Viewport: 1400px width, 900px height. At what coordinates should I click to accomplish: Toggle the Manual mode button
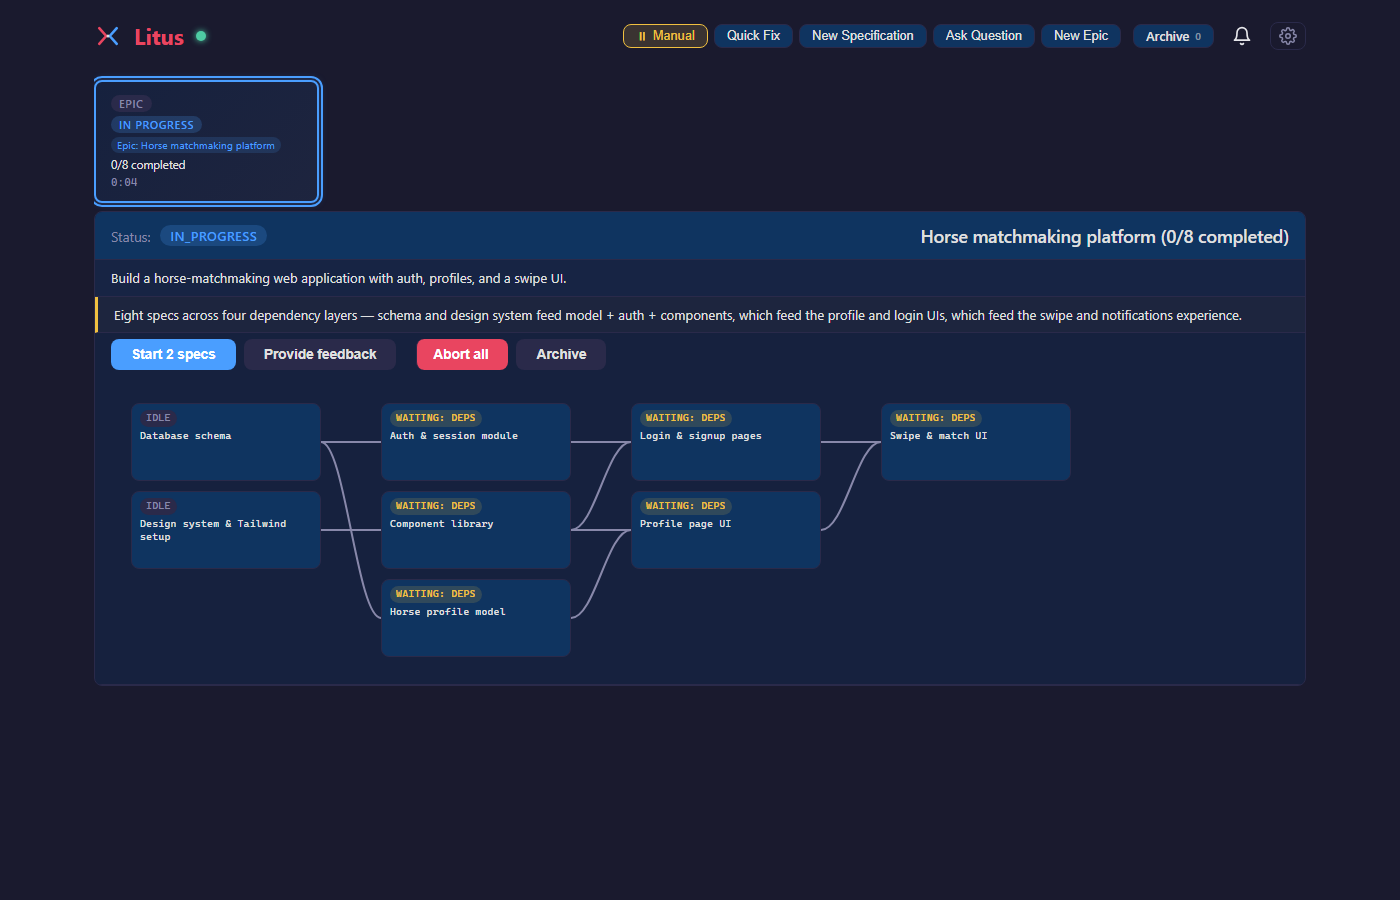(665, 36)
